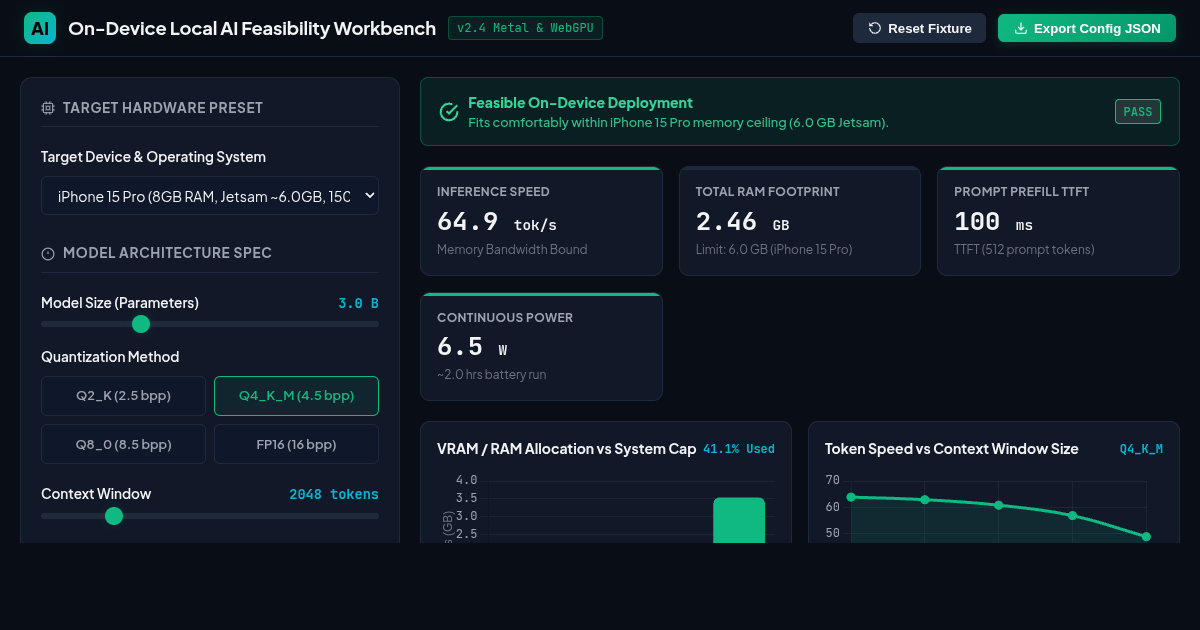The width and height of the screenshot is (1200, 630).
Task: Click the Continuous Power card
Action: [x=541, y=347]
